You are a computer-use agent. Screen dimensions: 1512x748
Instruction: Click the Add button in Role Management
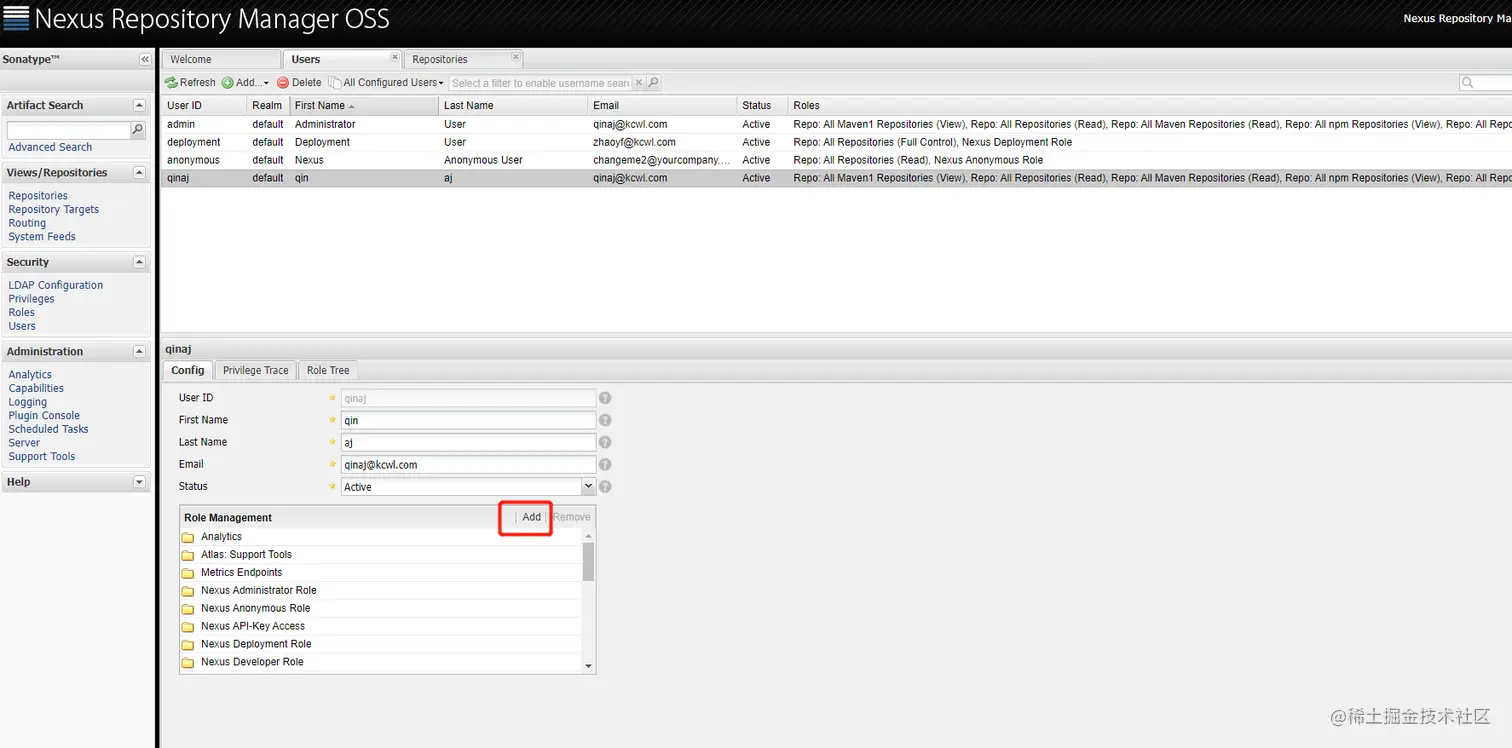click(x=531, y=517)
